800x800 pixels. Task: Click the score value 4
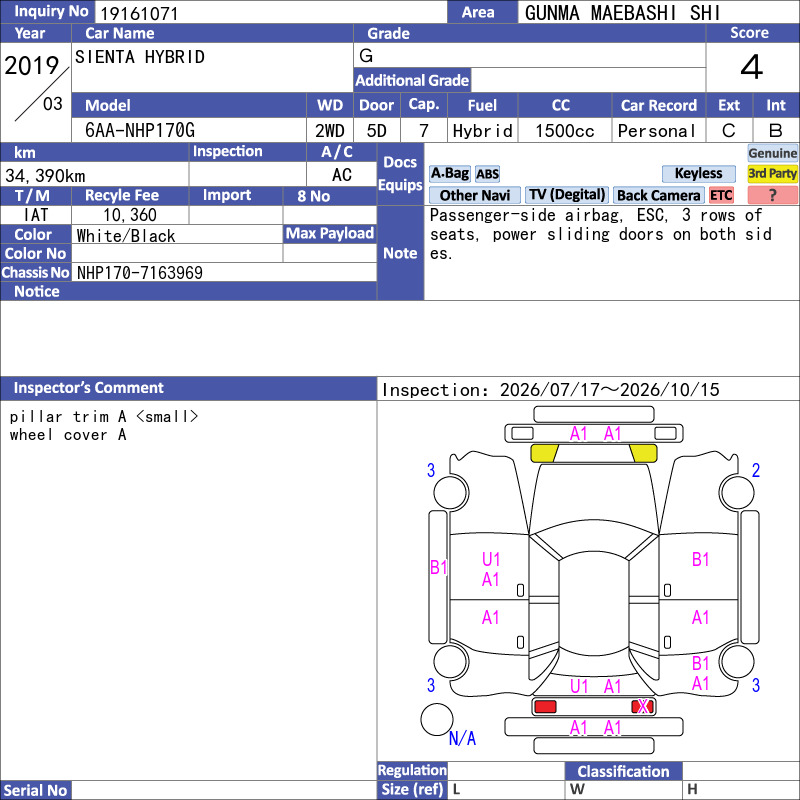coord(752,67)
